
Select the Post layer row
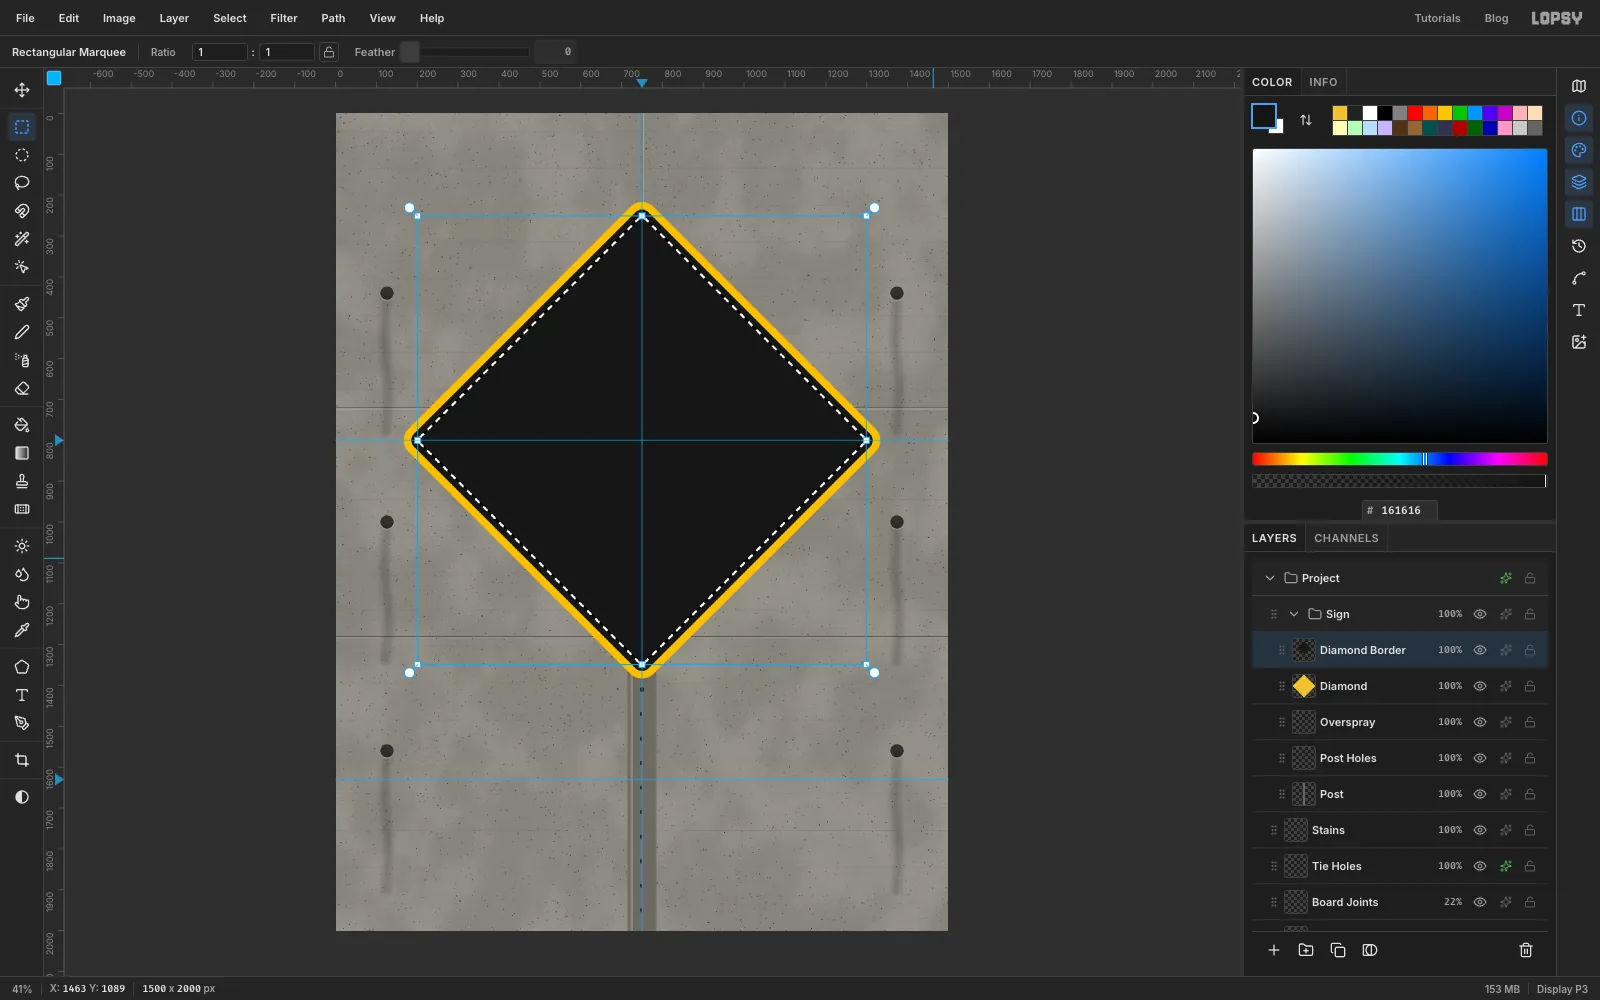tap(1400, 794)
